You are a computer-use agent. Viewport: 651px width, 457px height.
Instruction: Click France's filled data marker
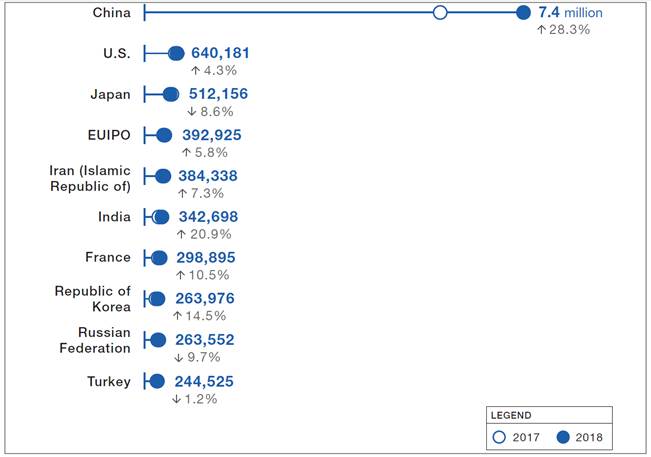(159, 258)
